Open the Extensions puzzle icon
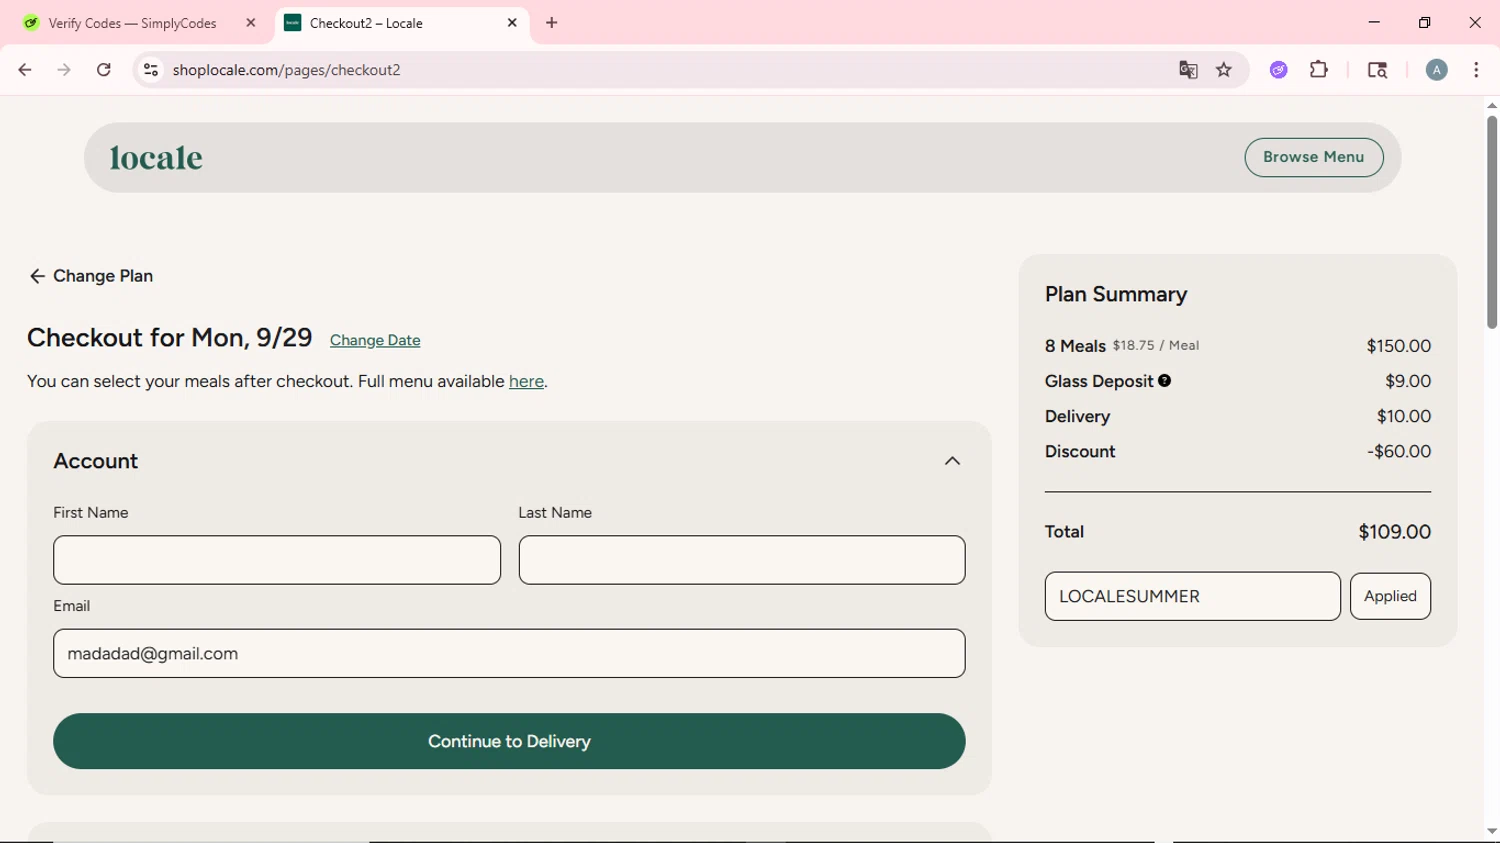 [1319, 70]
